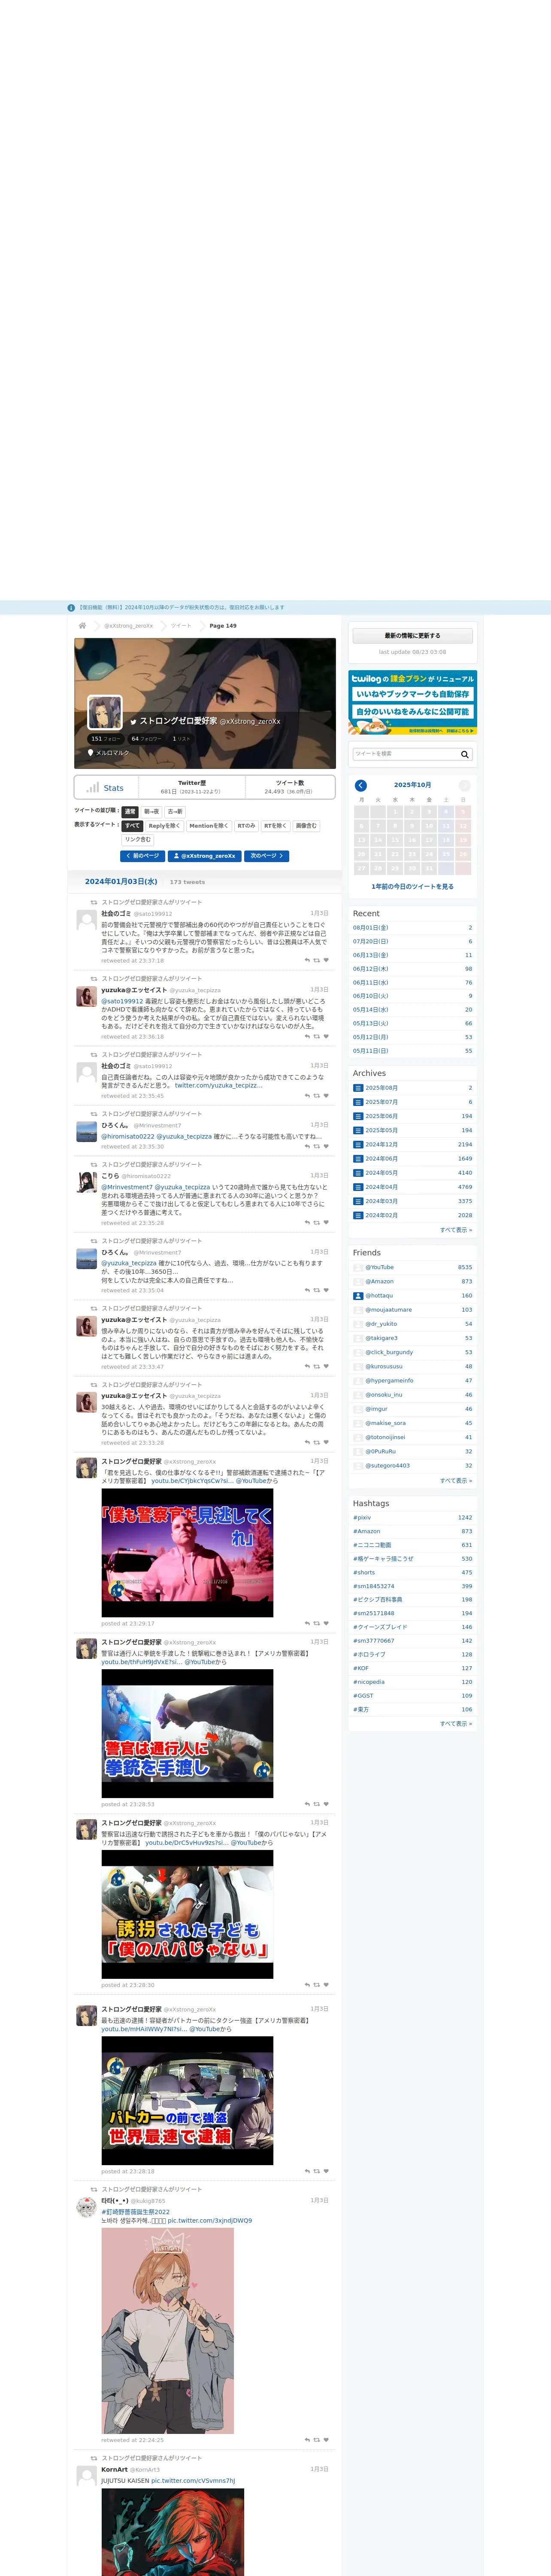Open 1年前の今日のツイートを見る link

click(x=412, y=887)
